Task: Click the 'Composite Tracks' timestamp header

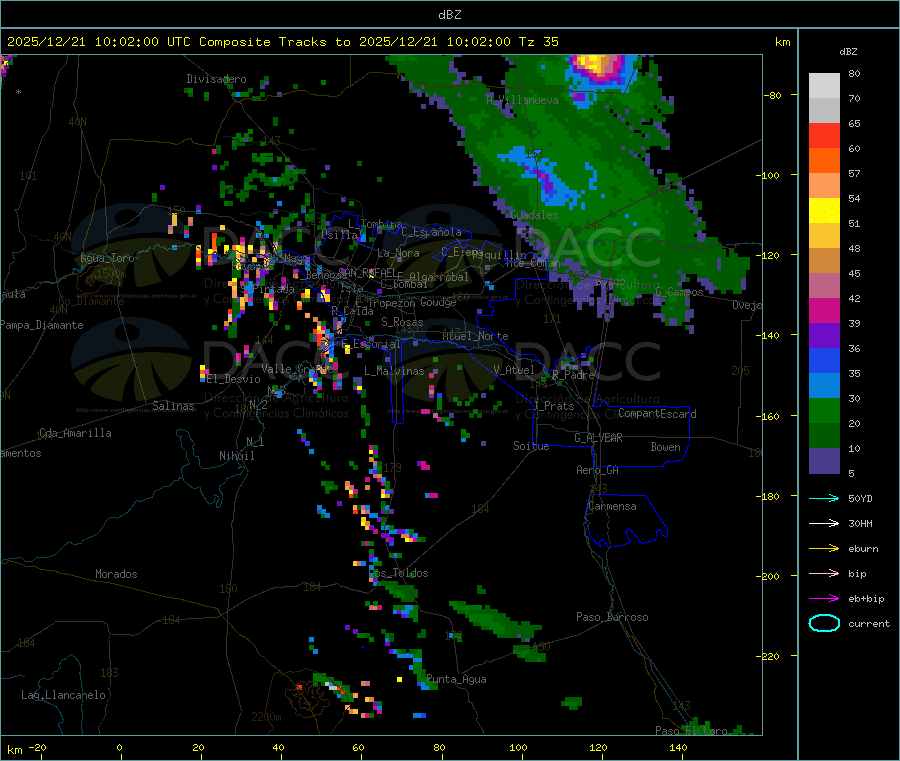Action: point(282,42)
